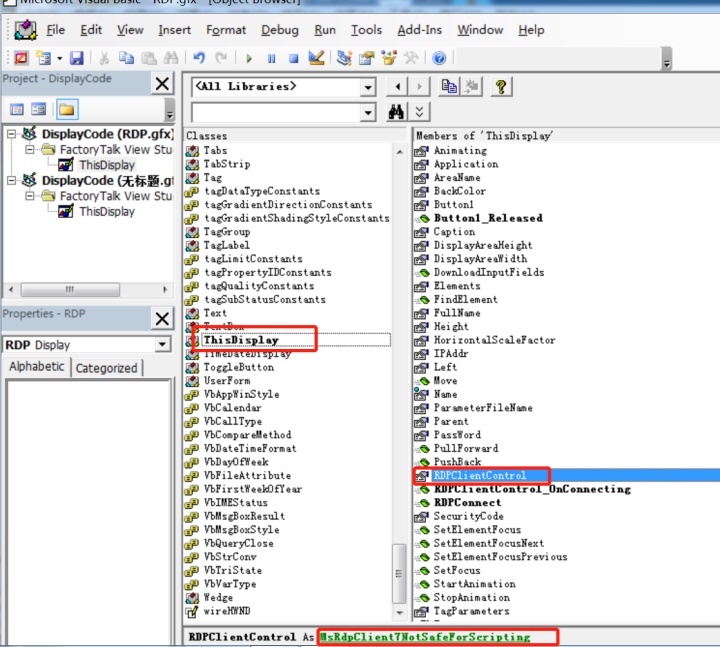Open the search text dropdown arrow
Viewport: 720px width, 647px height.
[368, 113]
